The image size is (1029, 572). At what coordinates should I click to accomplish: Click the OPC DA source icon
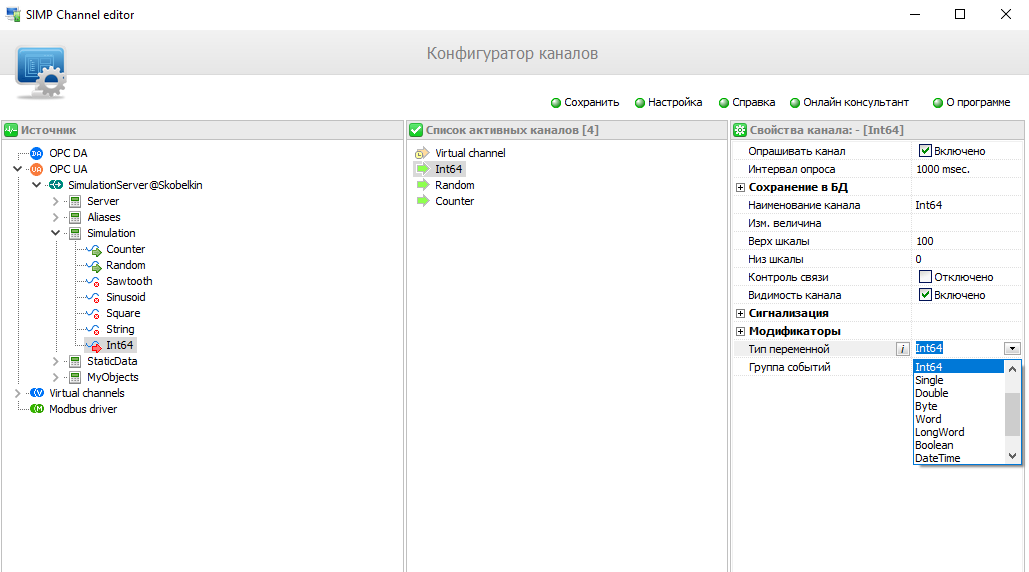point(37,153)
